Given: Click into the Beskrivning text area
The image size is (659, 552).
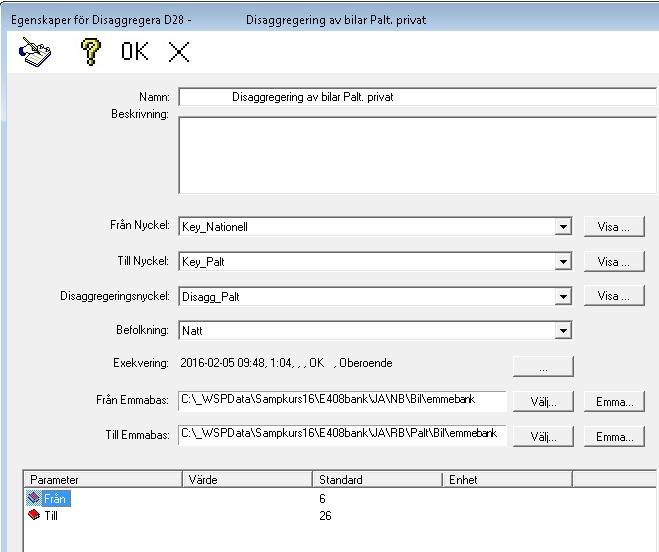Looking at the screenshot, I should (x=417, y=155).
